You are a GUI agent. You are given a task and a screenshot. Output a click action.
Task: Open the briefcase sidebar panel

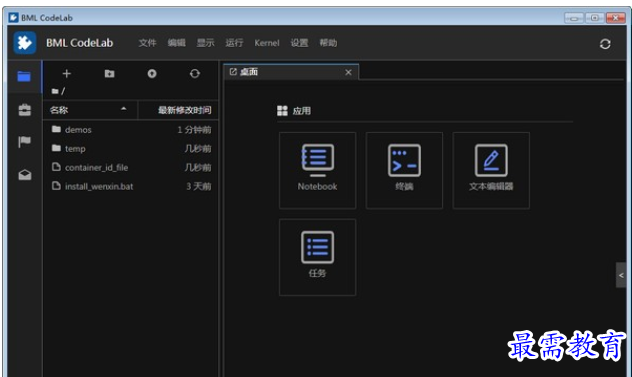pos(25,110)
